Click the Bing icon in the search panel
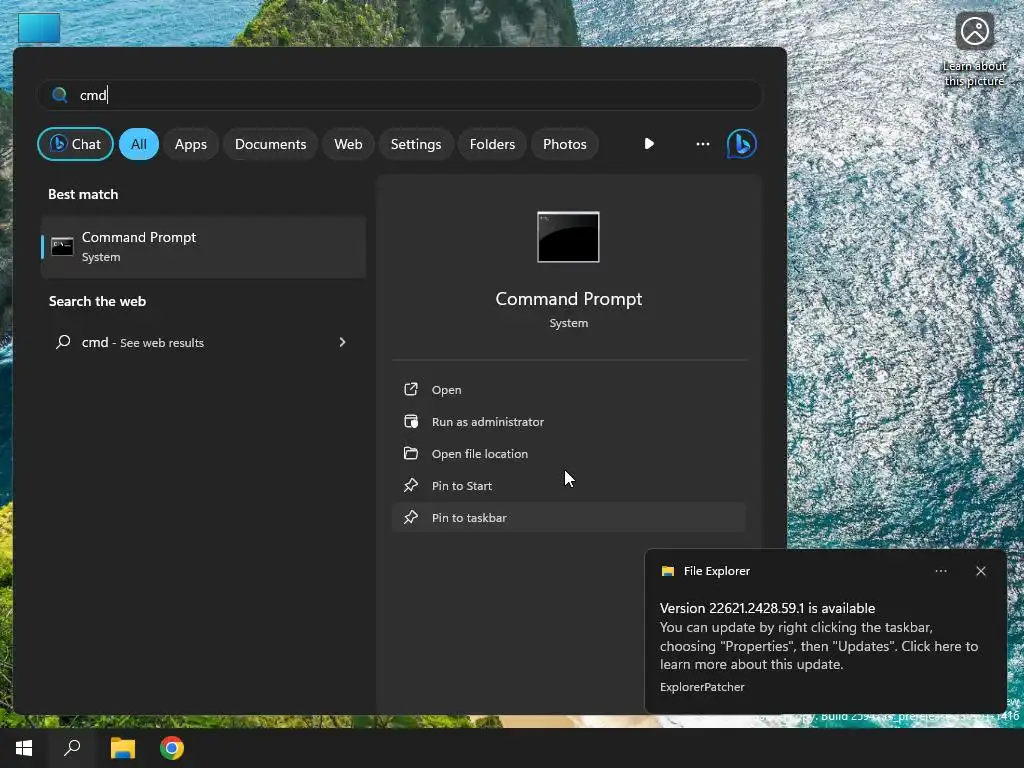Viewport: 1024px width, 768px height. [x=741, y=144]
